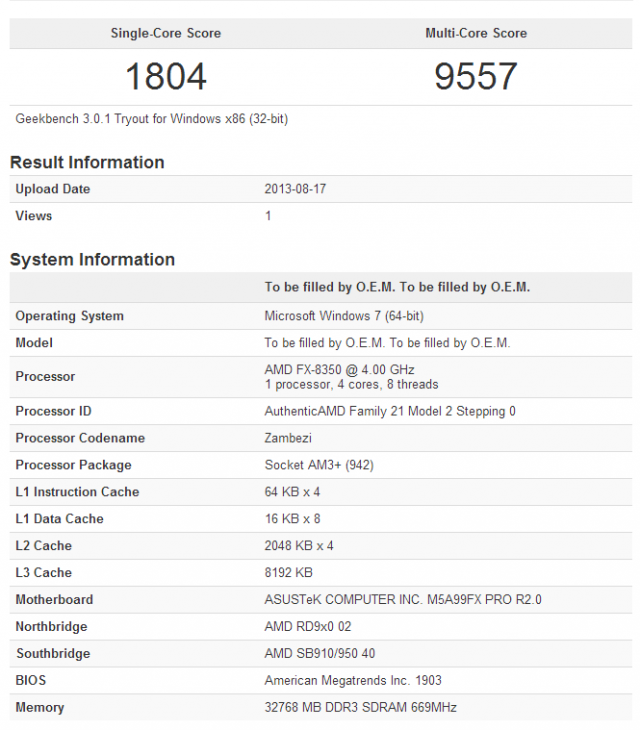Click the Processor Codename label
This screenshot has width=640, height=731.
[x=80, y=438]
